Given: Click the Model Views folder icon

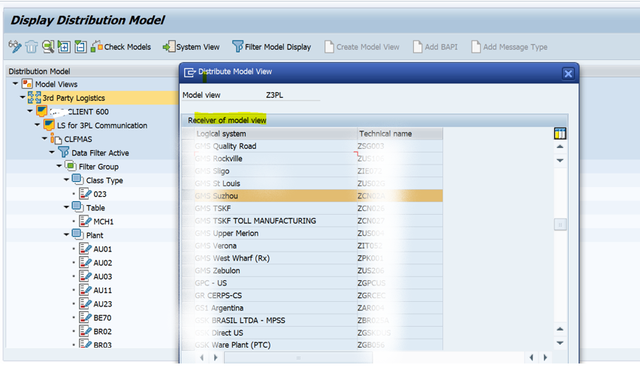Looking at the screenshot, I should (x=27, y=84).
